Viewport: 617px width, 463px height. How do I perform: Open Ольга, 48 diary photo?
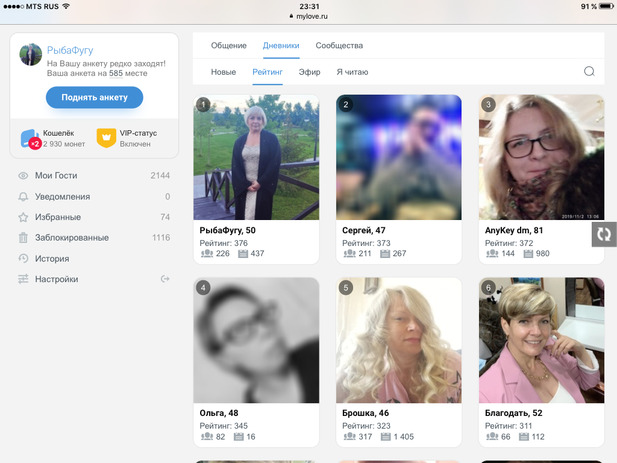coord(256,340)
